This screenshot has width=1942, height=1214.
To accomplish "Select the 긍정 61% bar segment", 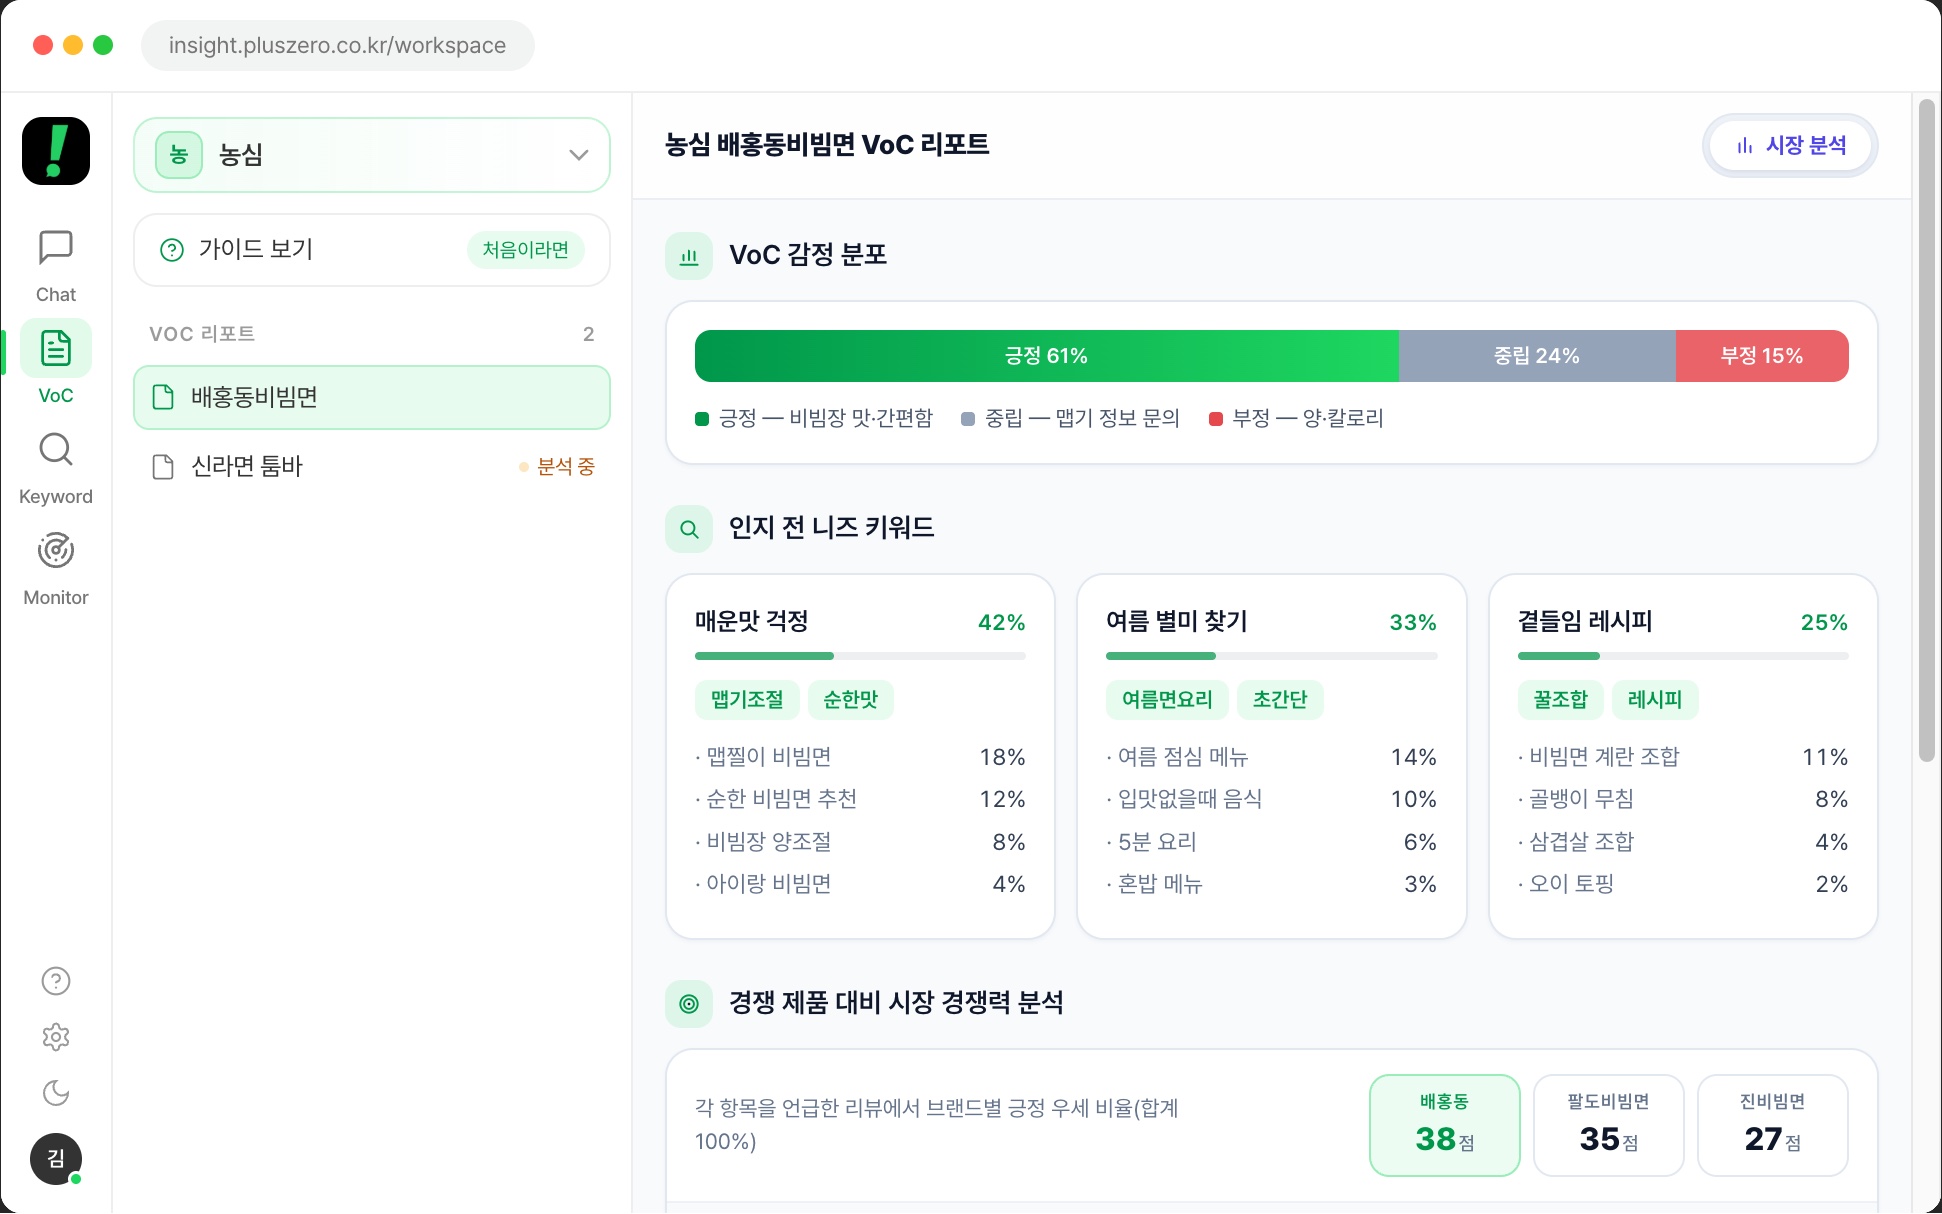I will pos(1047,356).
